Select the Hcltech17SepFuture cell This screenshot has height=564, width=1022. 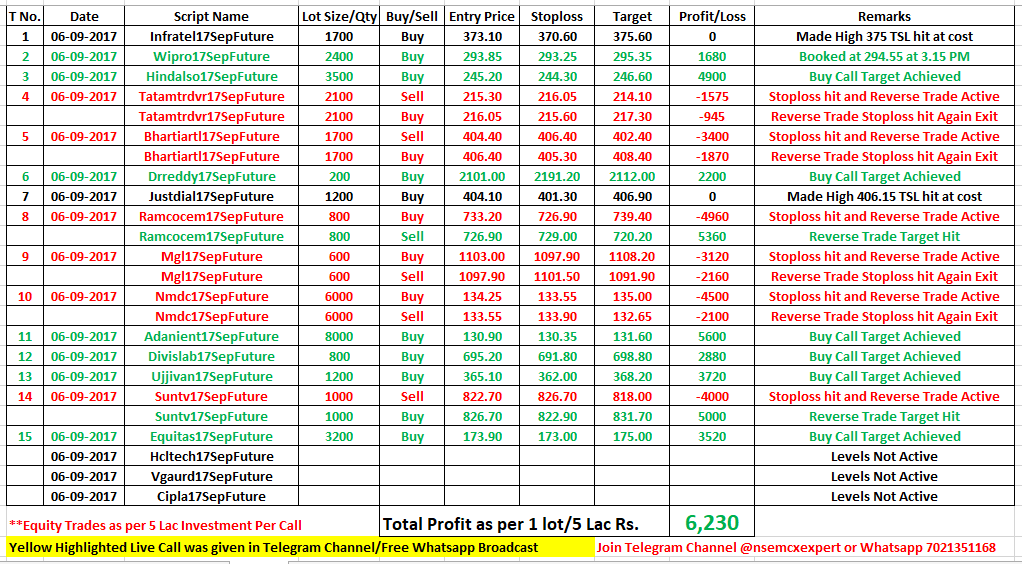tap(211, 456)
